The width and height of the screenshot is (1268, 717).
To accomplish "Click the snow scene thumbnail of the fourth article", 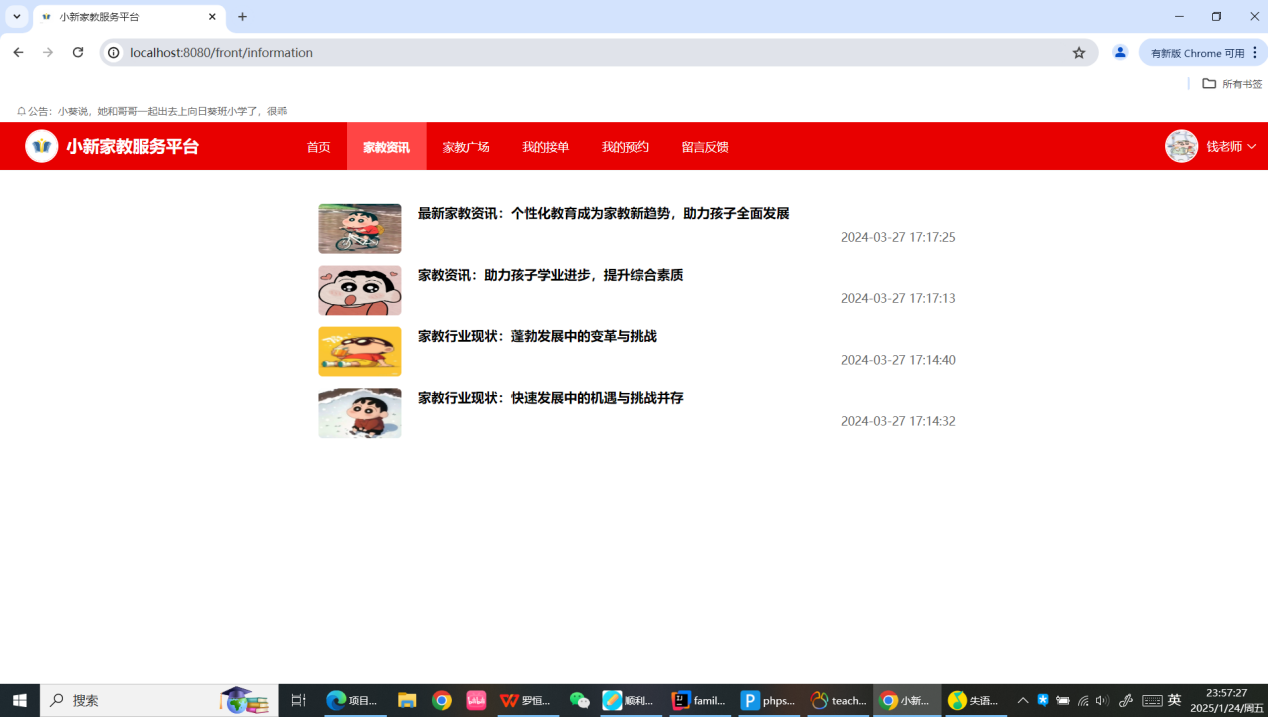I will pos(360,413).
